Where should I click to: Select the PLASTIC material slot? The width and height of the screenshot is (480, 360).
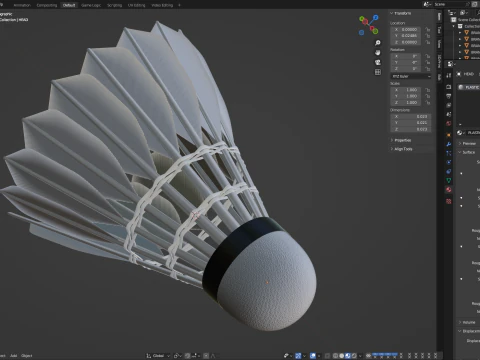pyautogui.click(x=468, y=87)
